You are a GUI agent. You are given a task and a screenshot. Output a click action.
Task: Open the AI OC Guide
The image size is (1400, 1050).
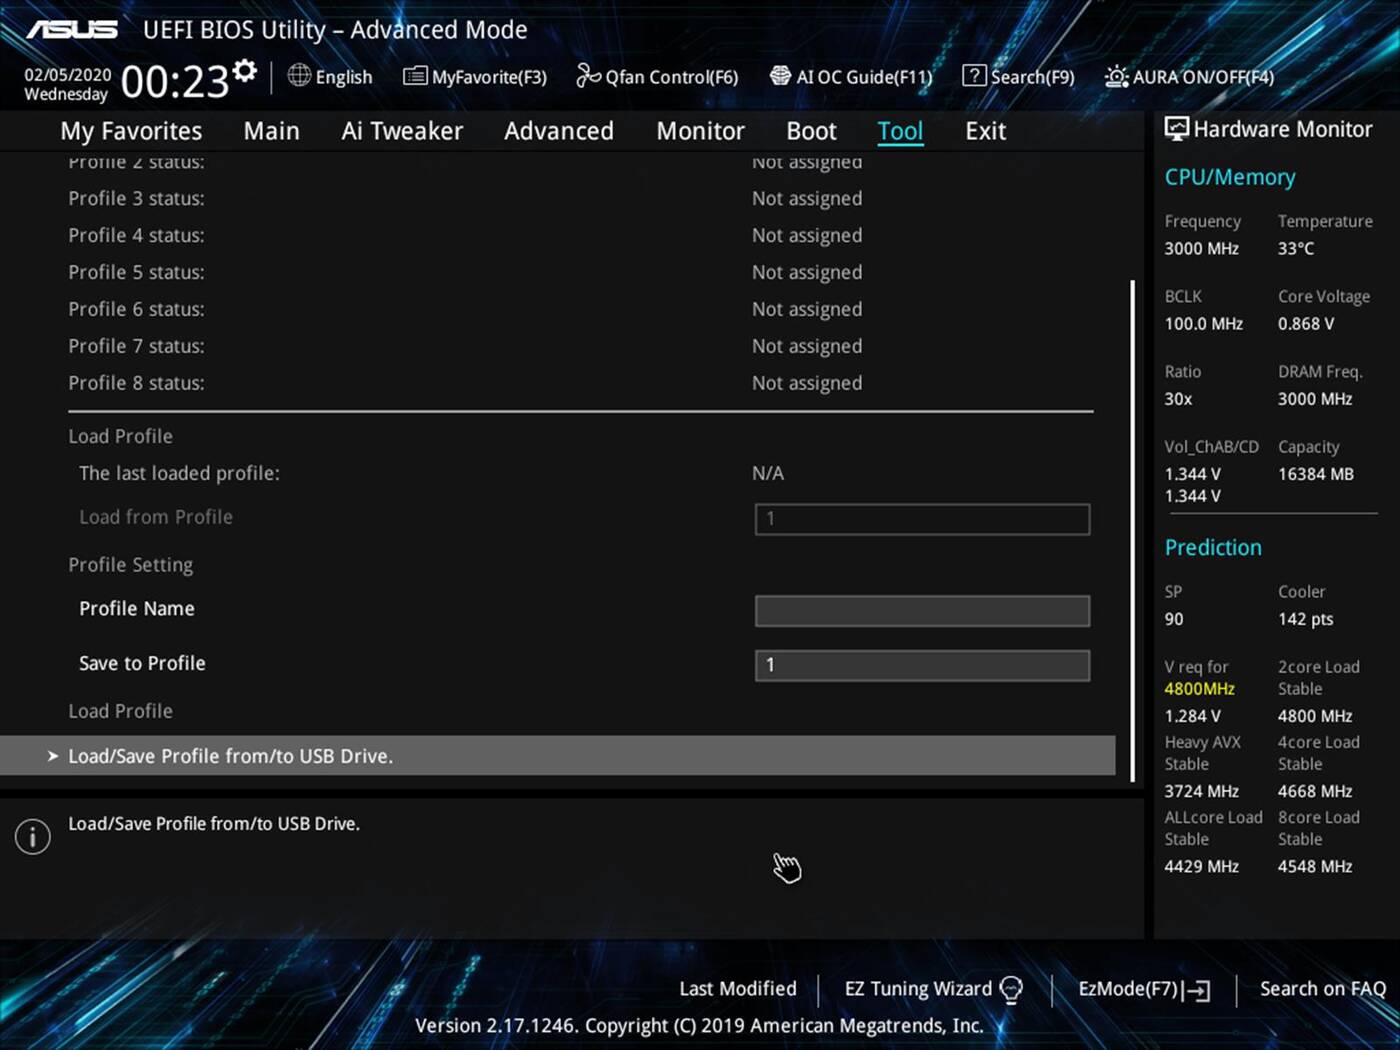click(x=851, y=76)
